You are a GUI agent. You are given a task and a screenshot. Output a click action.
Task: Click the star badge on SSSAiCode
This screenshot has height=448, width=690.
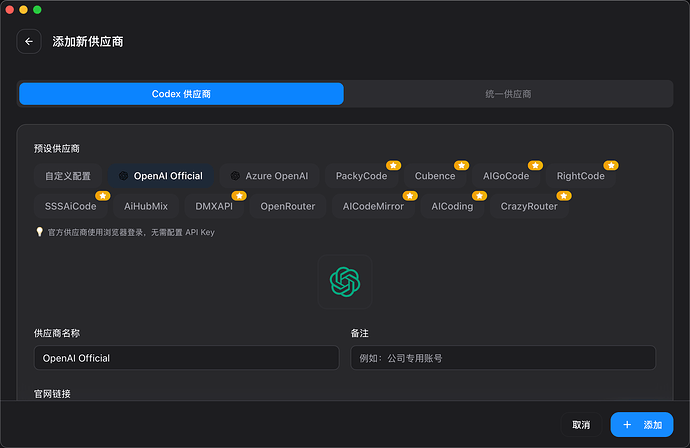click(x=103, y=196)
